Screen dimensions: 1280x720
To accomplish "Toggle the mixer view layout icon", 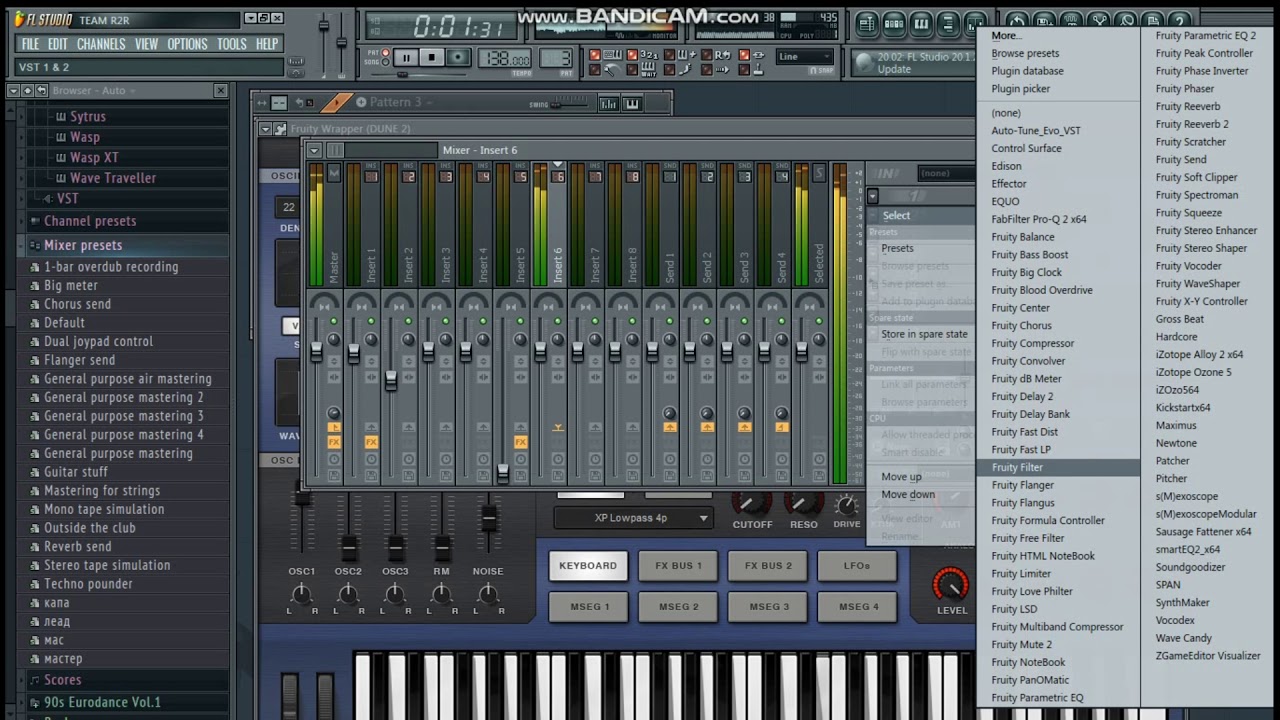I will pos(335,150).
